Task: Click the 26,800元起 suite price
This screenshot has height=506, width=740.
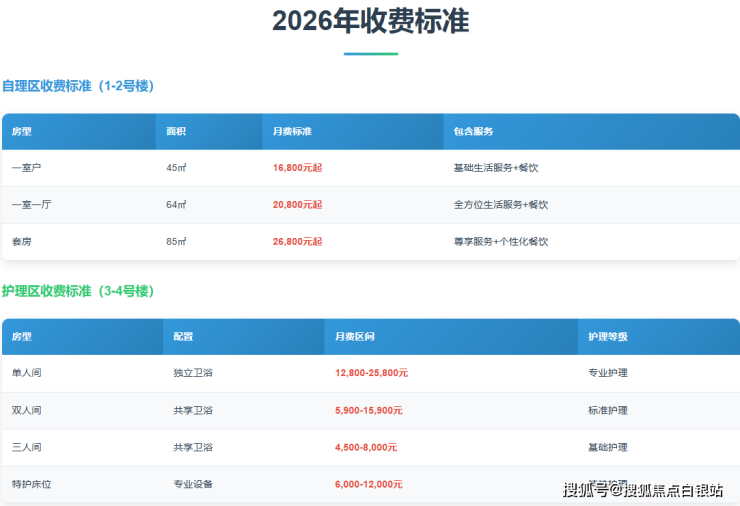Action: point(297,242)
